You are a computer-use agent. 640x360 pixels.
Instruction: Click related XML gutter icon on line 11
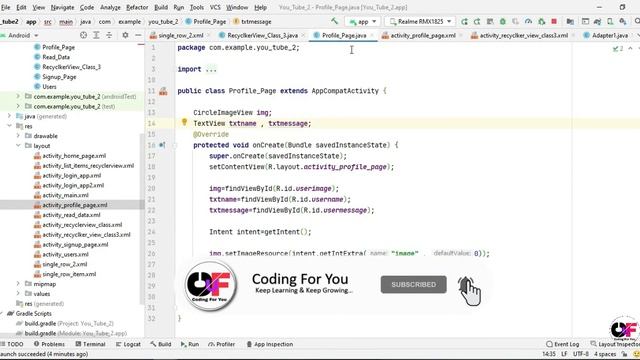163,91
